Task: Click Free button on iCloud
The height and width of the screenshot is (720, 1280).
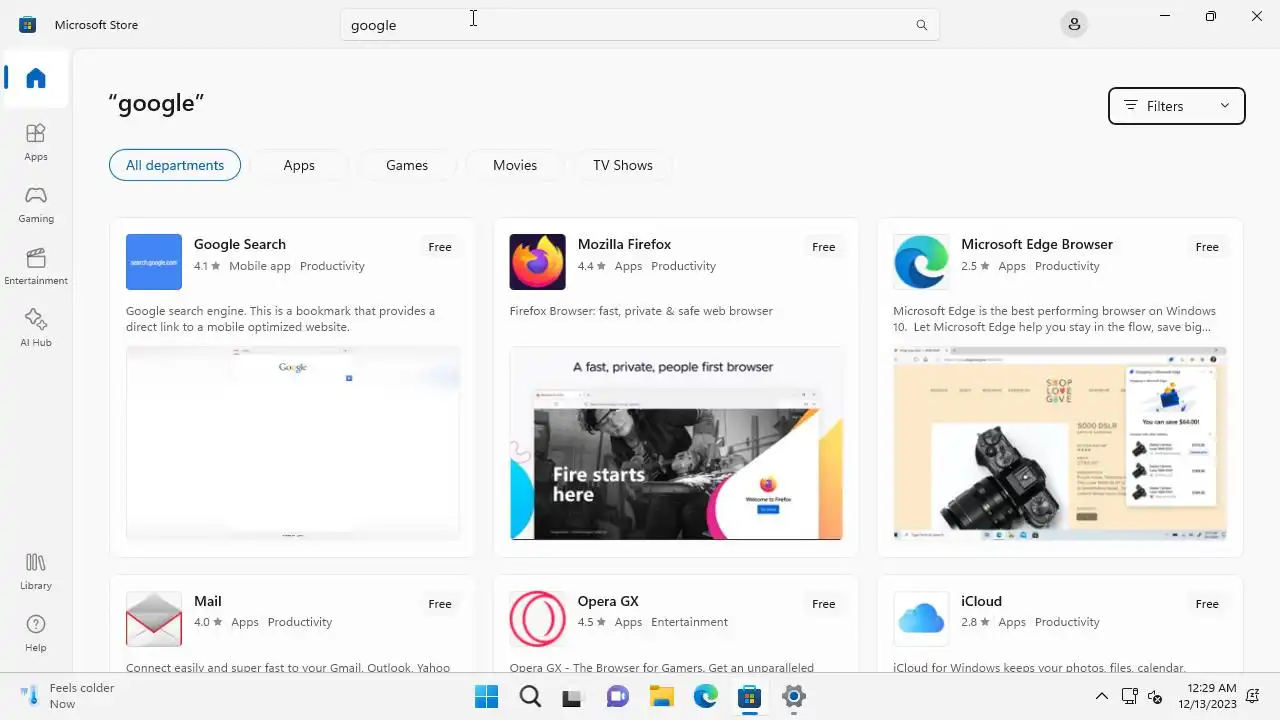Action: [x=1207, y=604]
